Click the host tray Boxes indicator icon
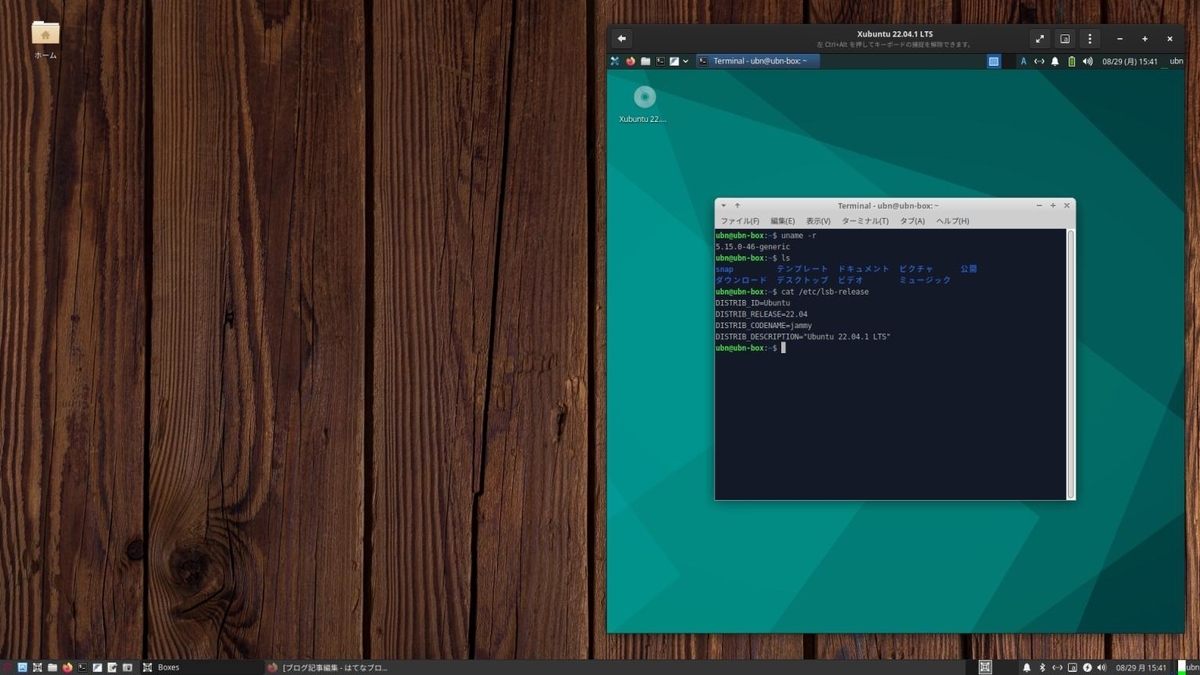Viewport: 1200px width, 675px height. click(x=985, y=667)
